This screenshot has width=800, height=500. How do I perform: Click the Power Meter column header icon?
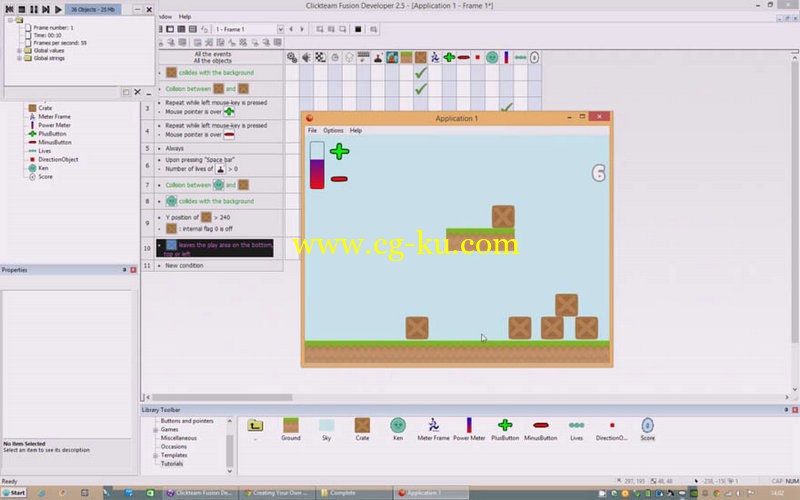point(506,58)
